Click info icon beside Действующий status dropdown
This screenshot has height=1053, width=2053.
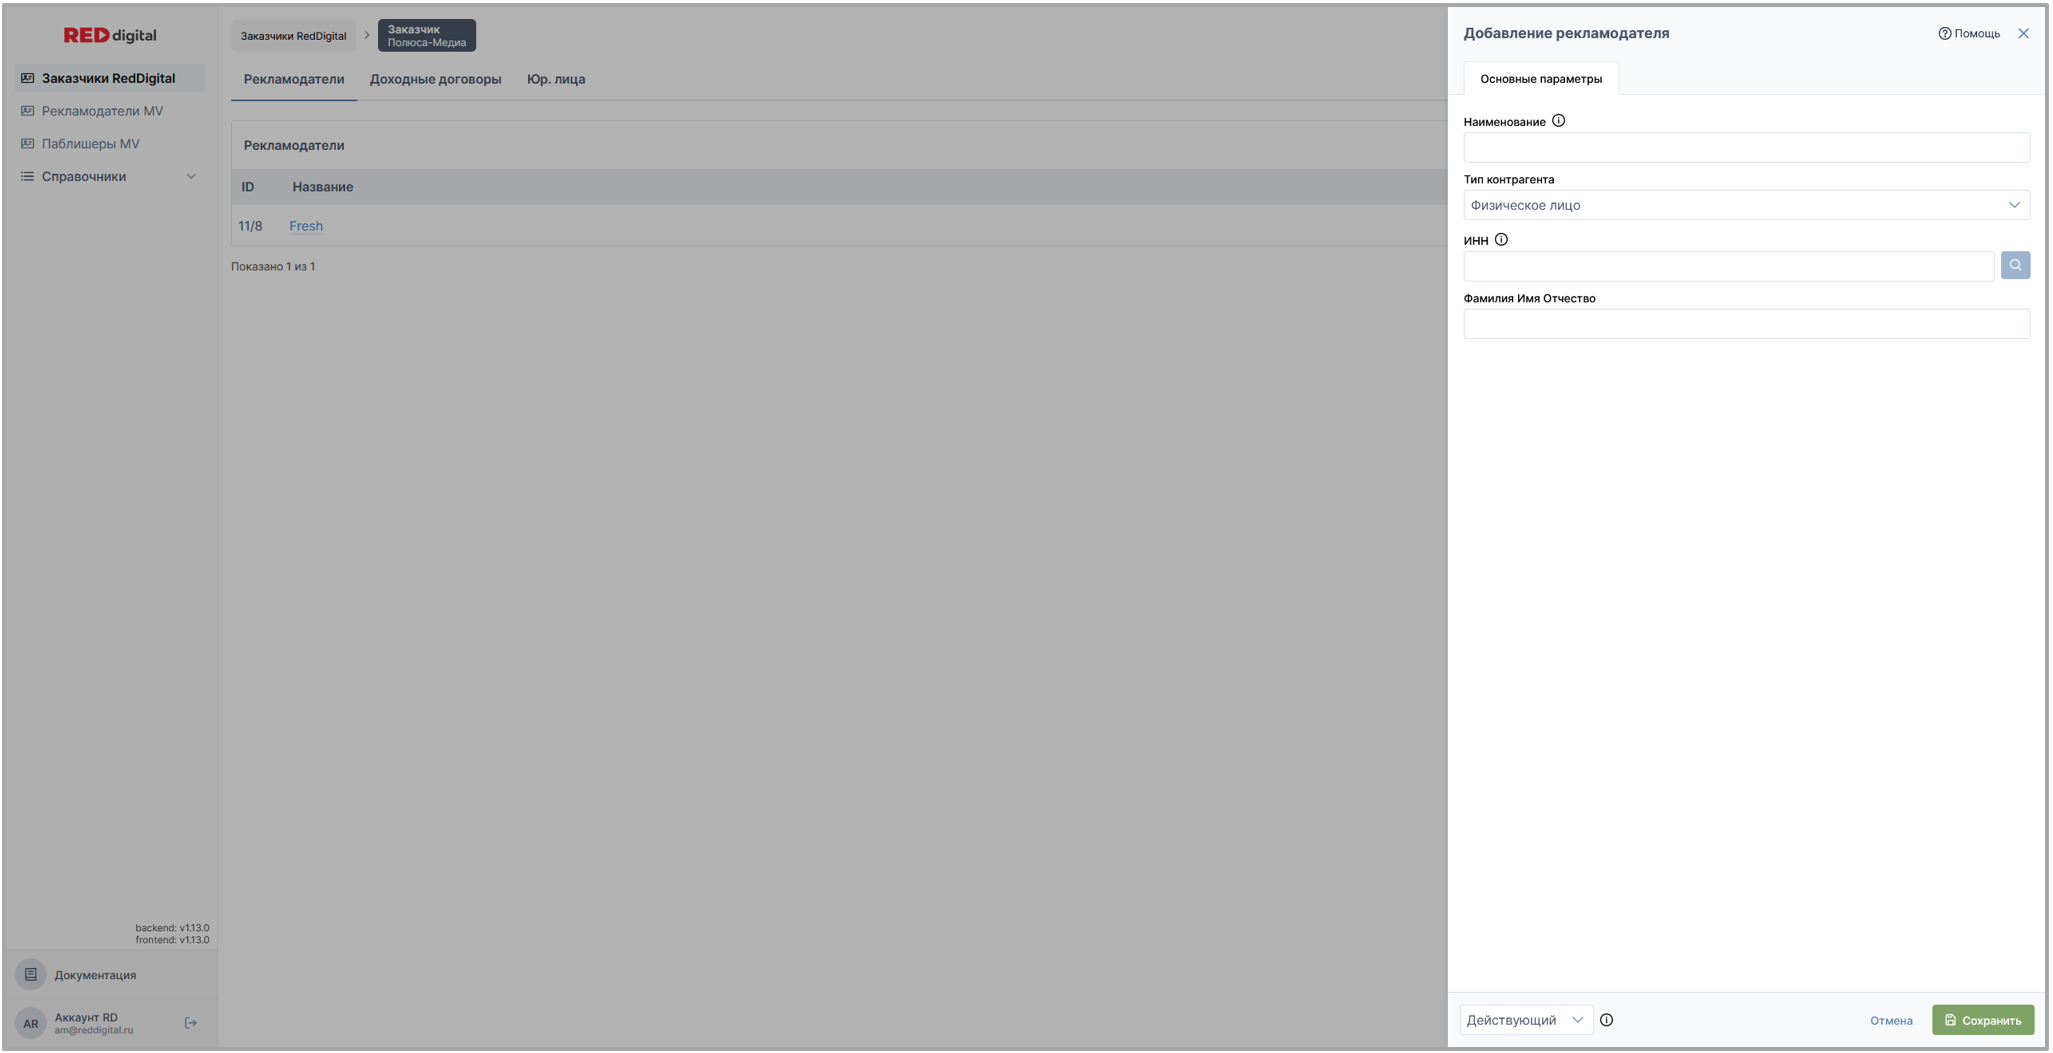(x=1606, y=1020)
